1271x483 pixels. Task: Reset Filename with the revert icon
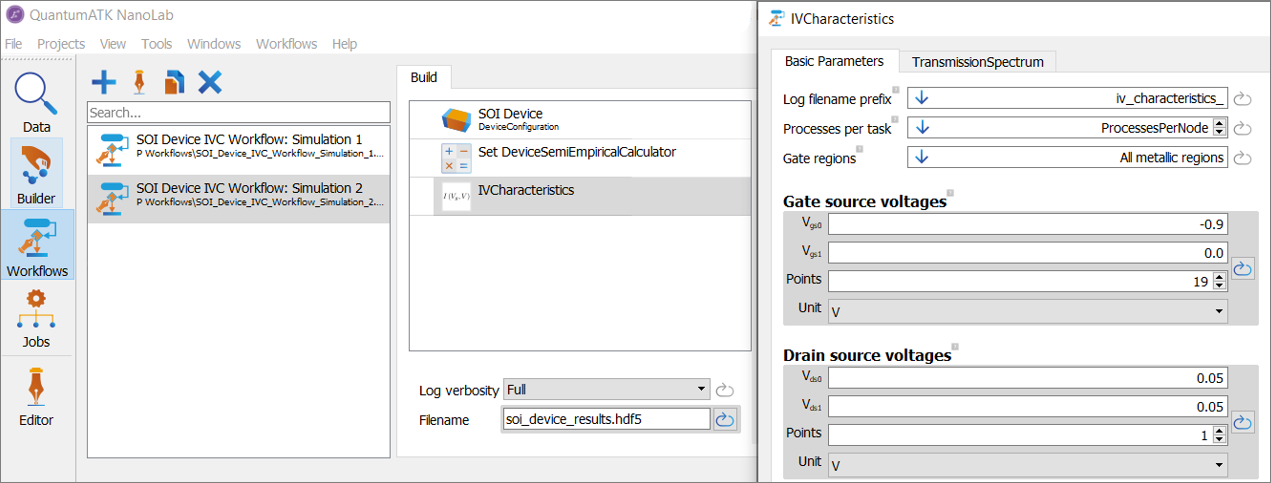tap(725, 420)
